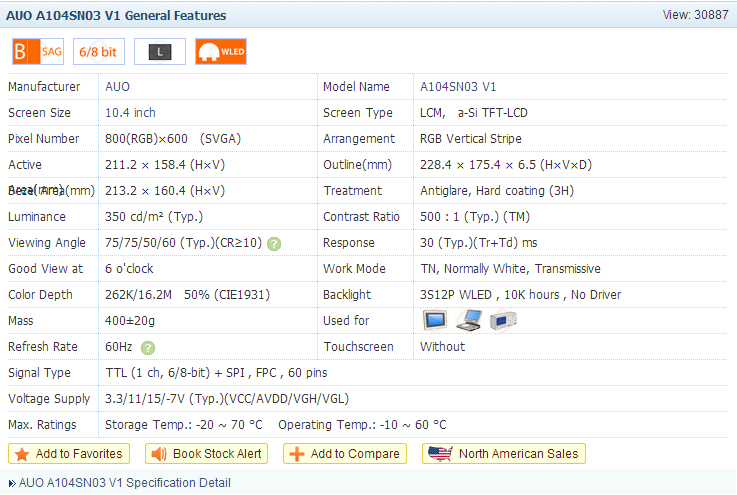Click the Voltage Supply row label
Screen dimensions: 737x495
pos(49,399)
